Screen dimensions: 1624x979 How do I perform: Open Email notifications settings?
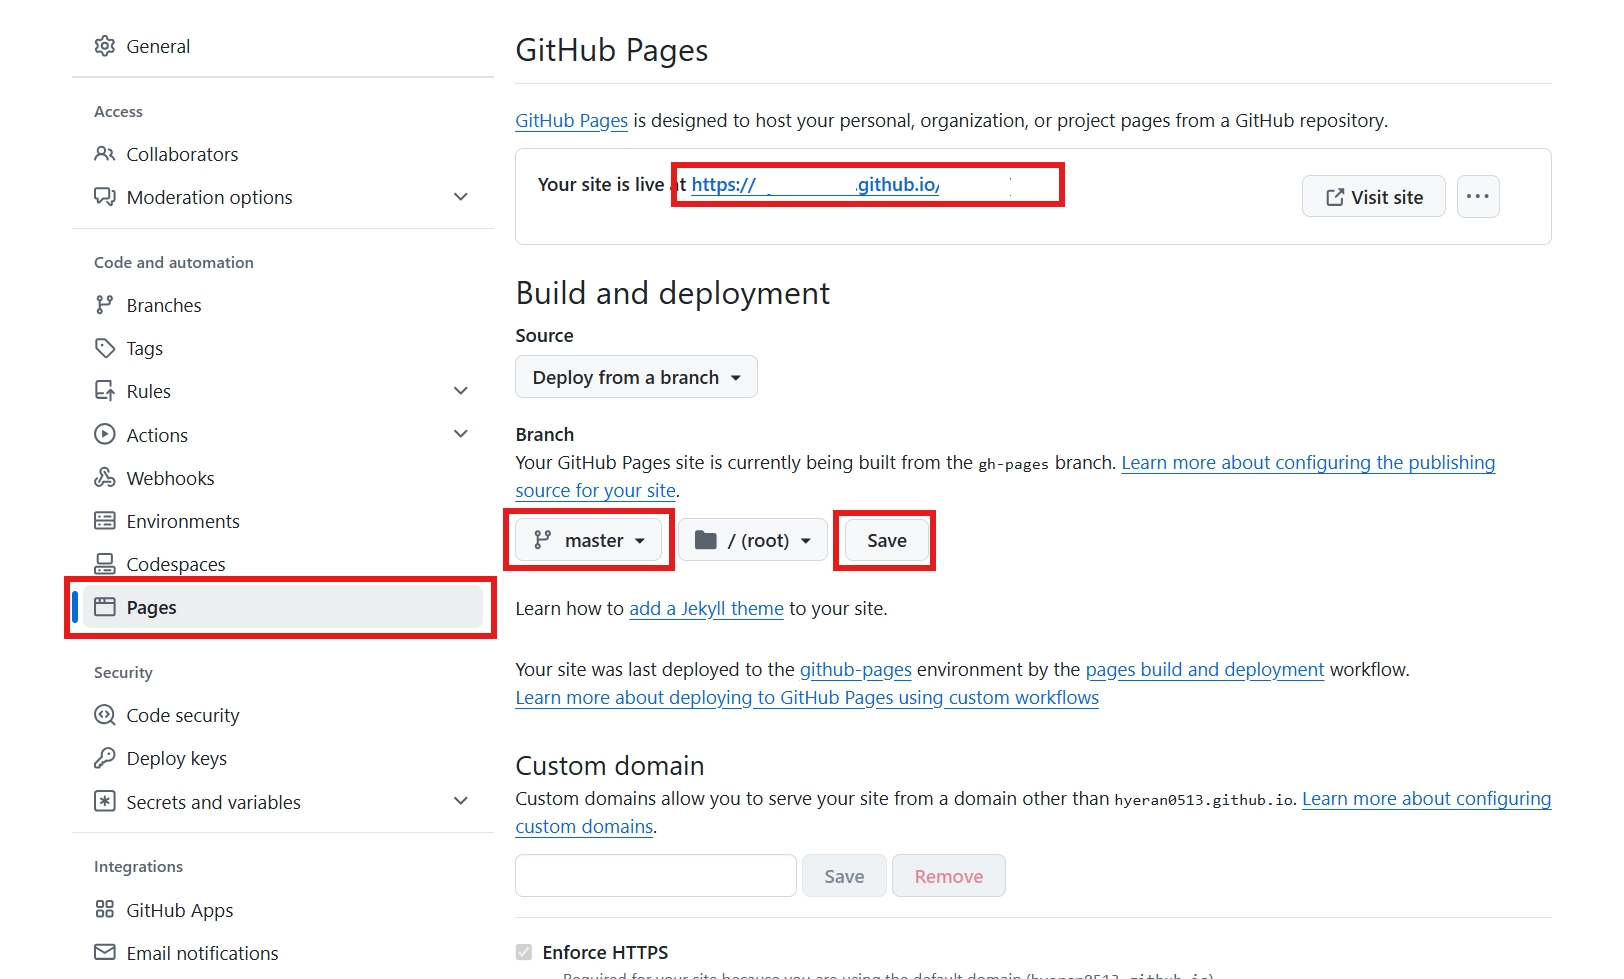pyautogui.click(x=283, y=952)
